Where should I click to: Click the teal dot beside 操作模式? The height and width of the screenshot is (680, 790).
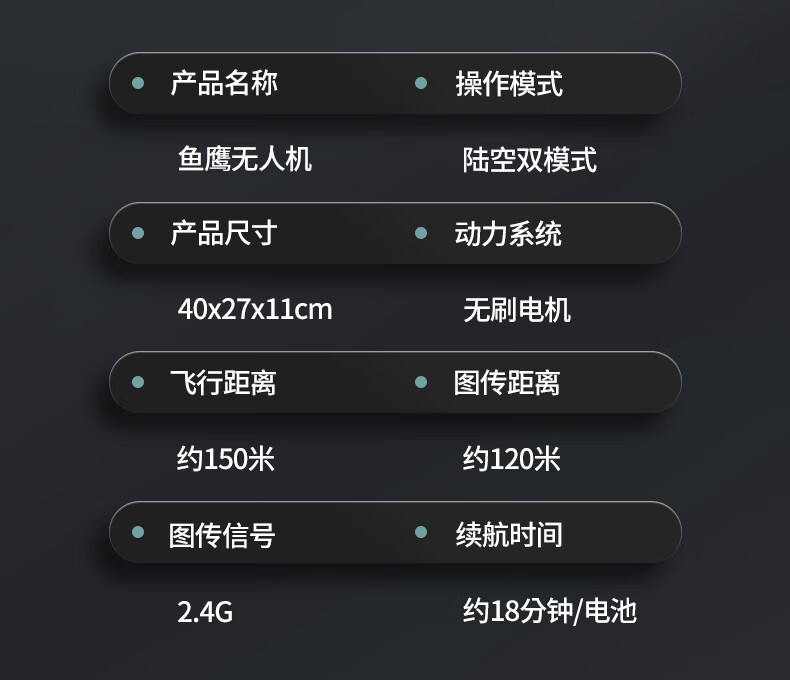[421, 83]
